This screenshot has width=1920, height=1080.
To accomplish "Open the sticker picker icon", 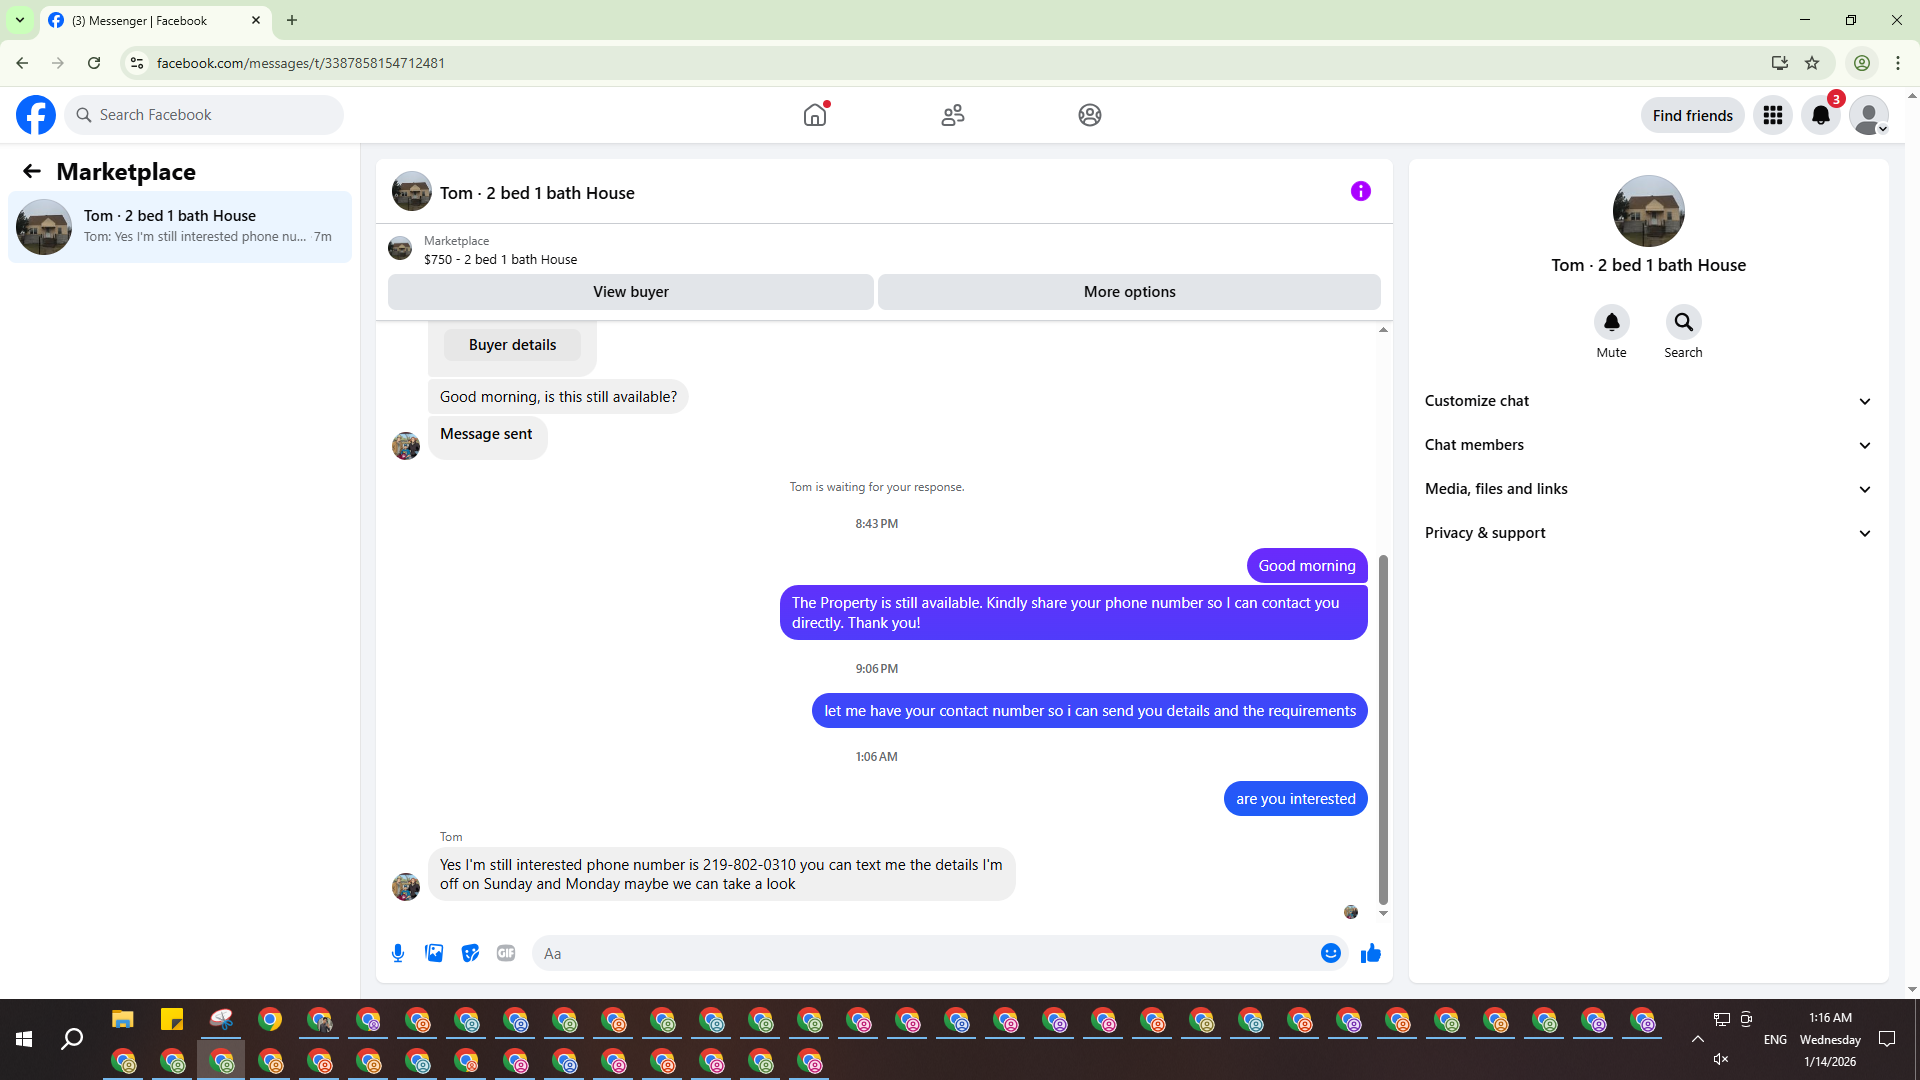I will tap(470, 953).
